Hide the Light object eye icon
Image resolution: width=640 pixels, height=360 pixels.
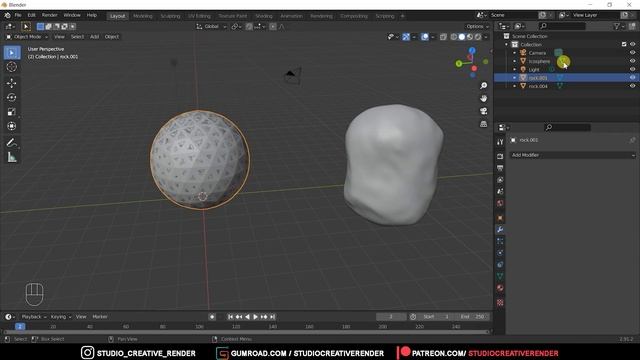click(x=632, y=69)
